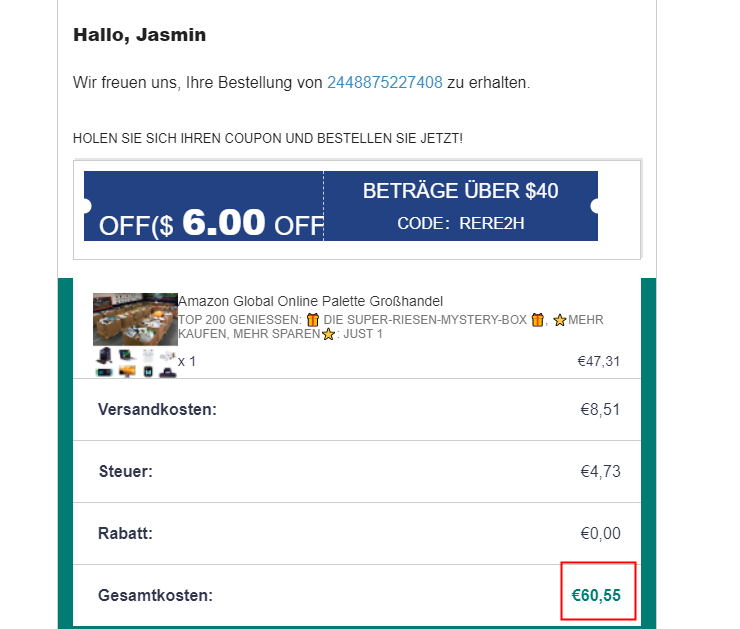
Task: Select the coupon code RERE2H
Action: [x=491, y=223]
